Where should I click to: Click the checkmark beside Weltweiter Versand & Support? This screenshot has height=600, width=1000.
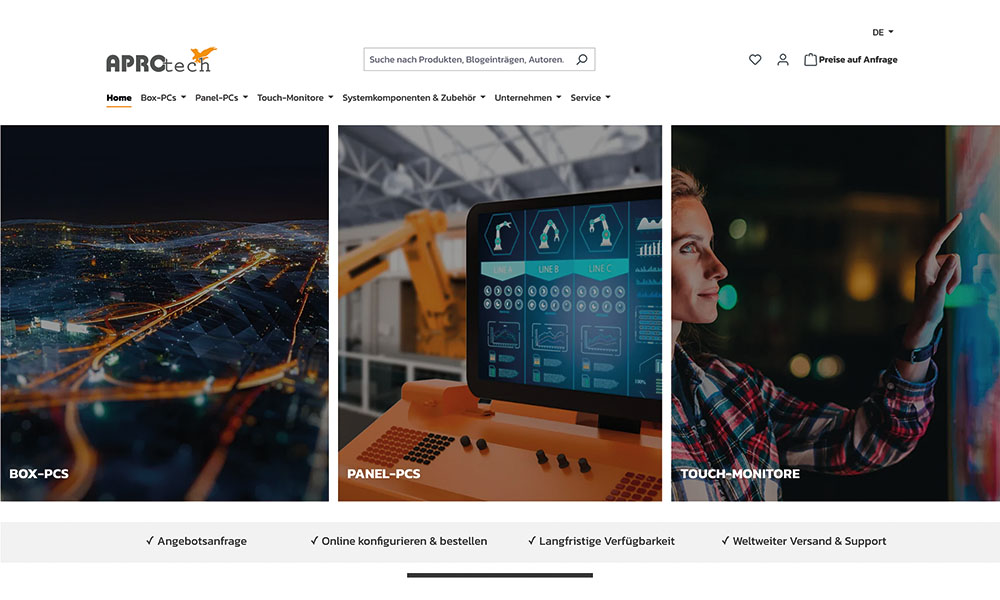click(x=725, y=540)
